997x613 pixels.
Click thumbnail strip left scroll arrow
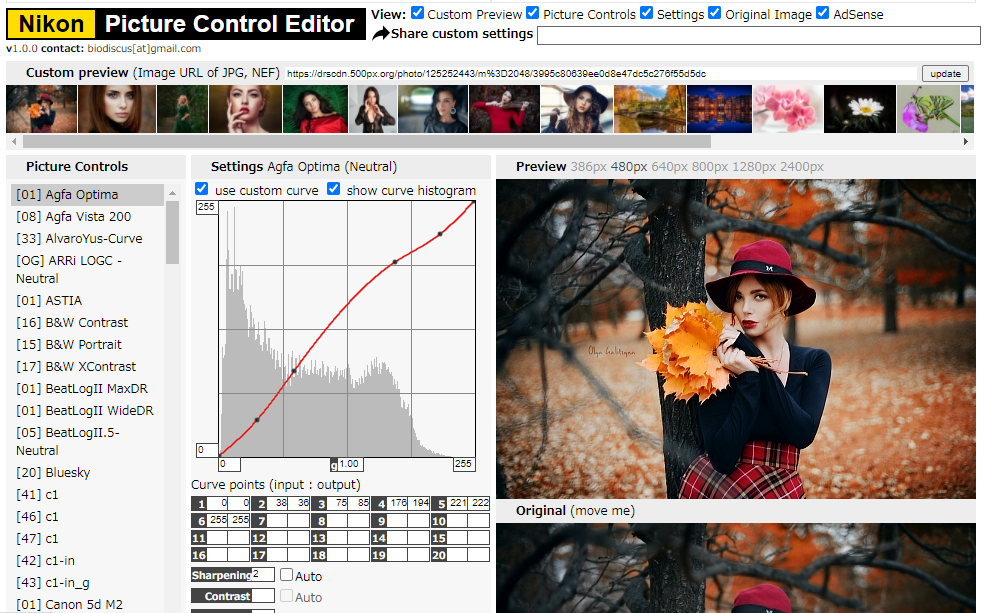(15, 141)
